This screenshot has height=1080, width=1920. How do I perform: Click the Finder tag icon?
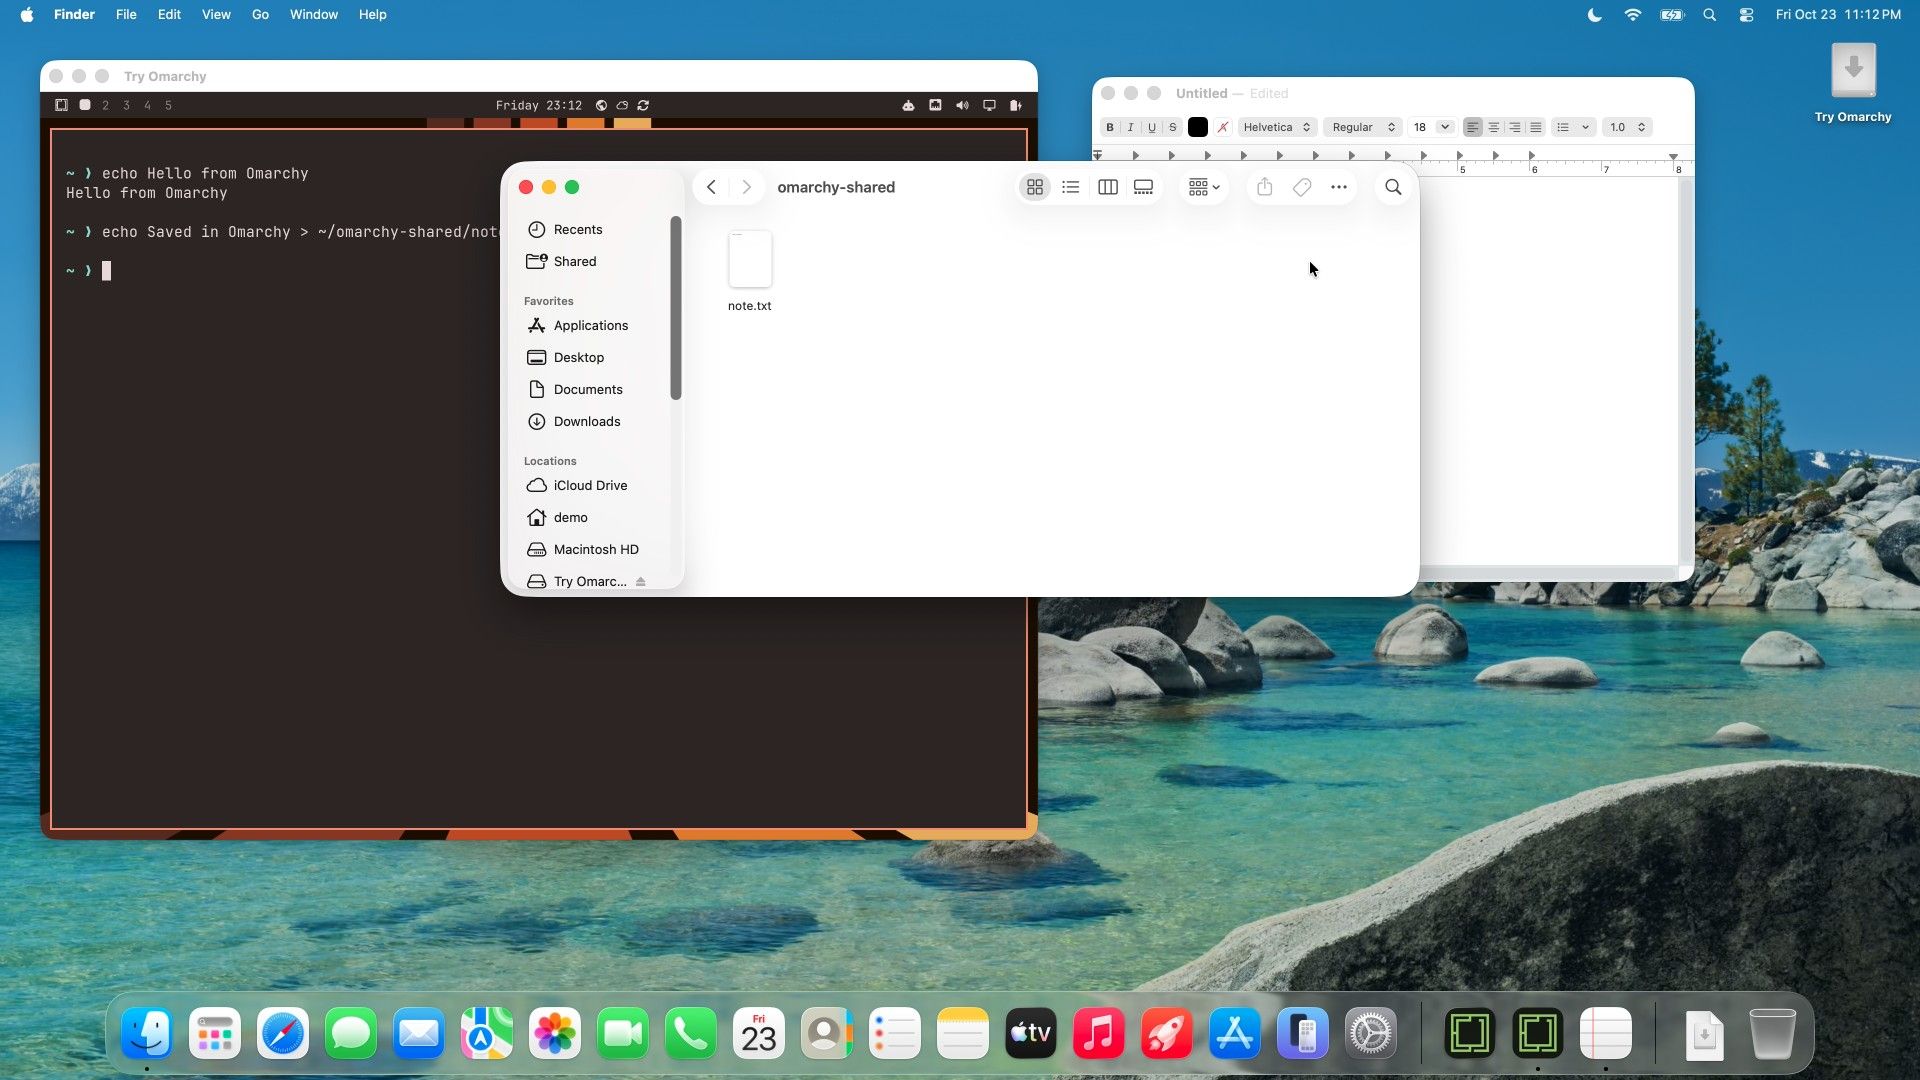1302,187
